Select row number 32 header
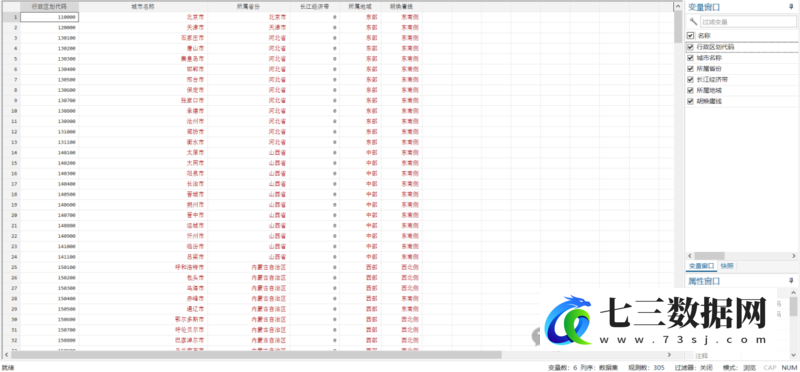Viewport: 800px width, 372px height. [11, 340]
